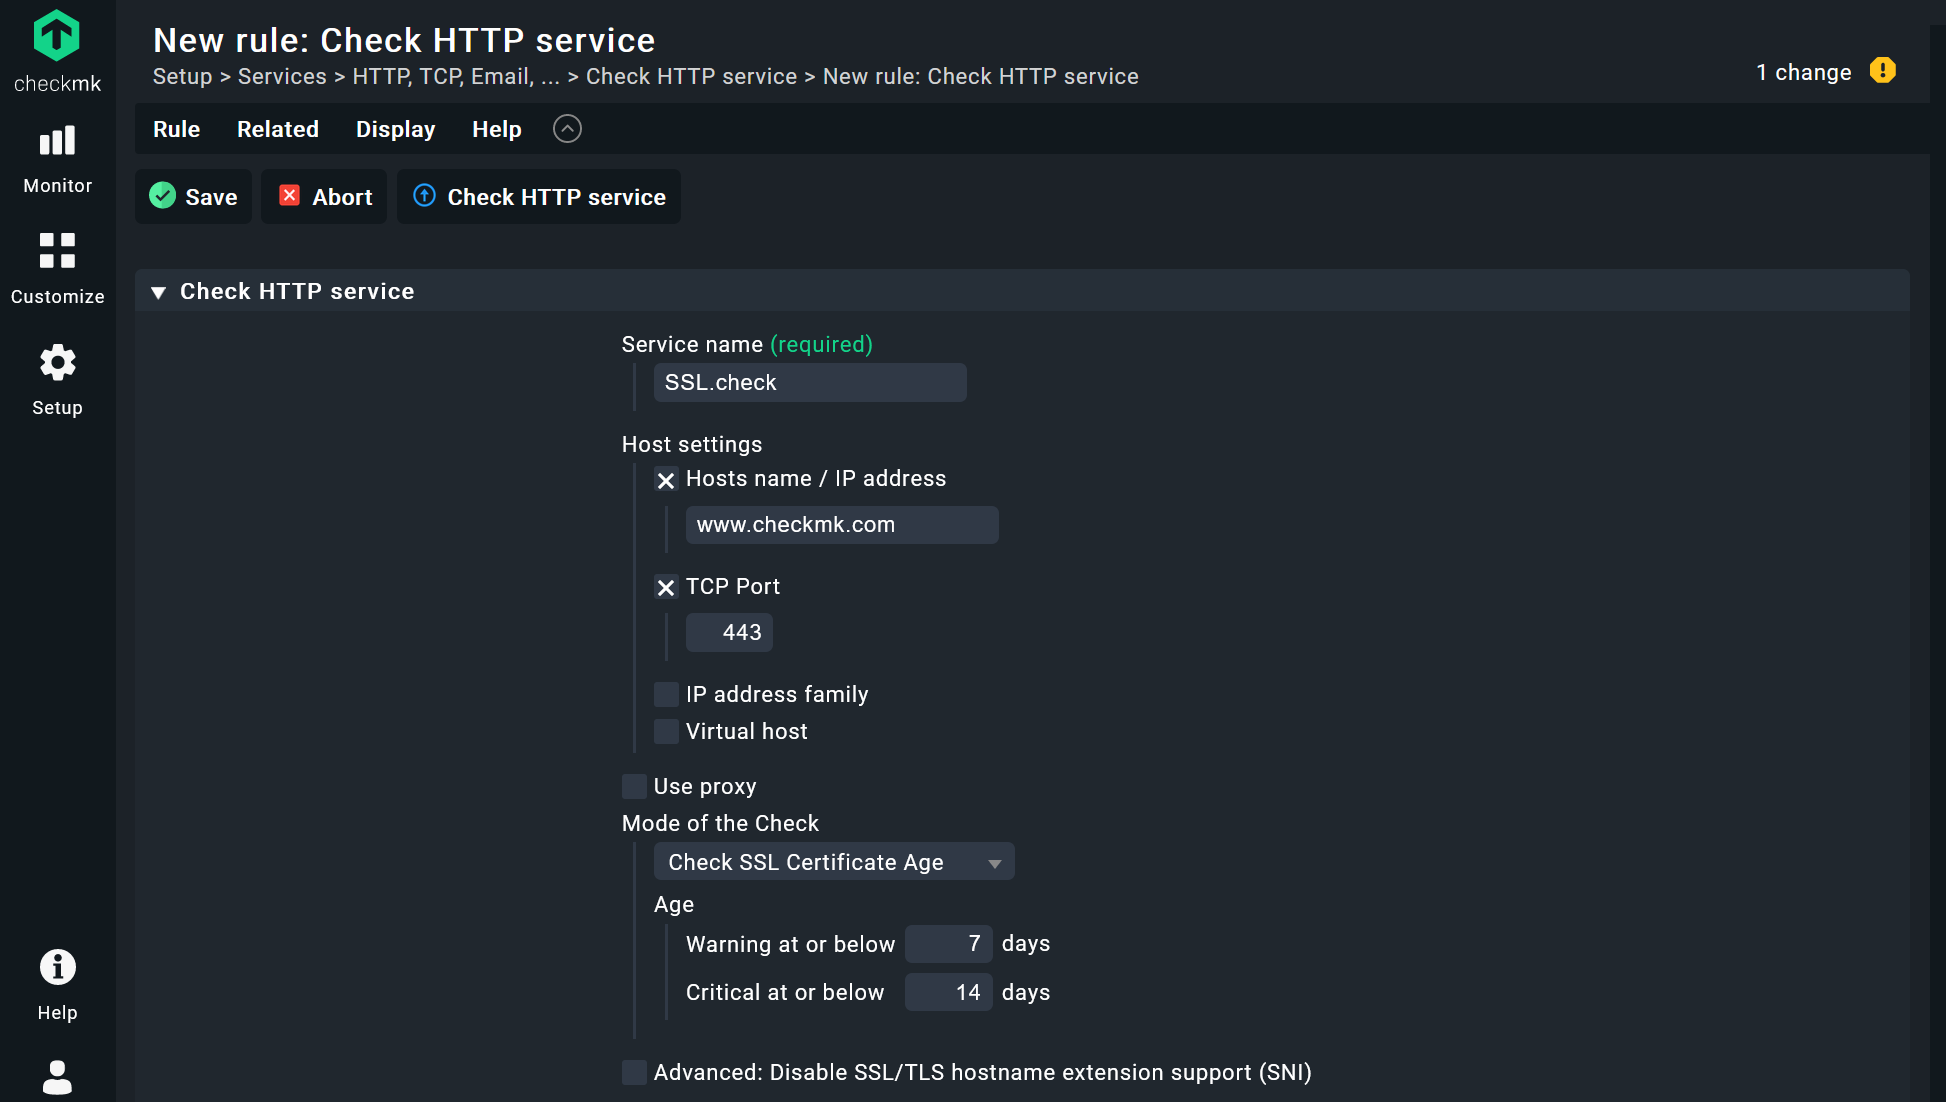The image size is (1946, 1102).
Task: Open the Check SSL Certificate Age dropdown
Action: pyautogui.click(x=834, y=861)
